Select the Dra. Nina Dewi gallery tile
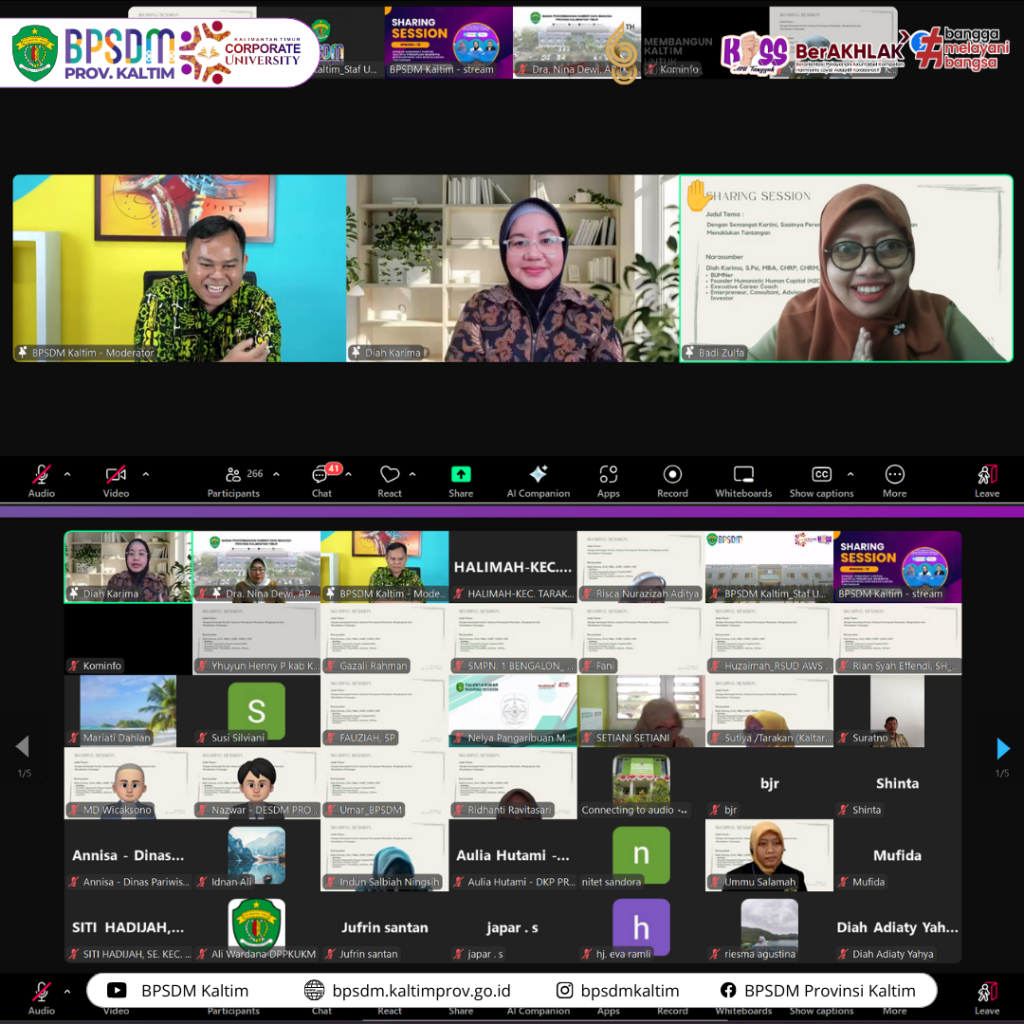 [256, 566]
